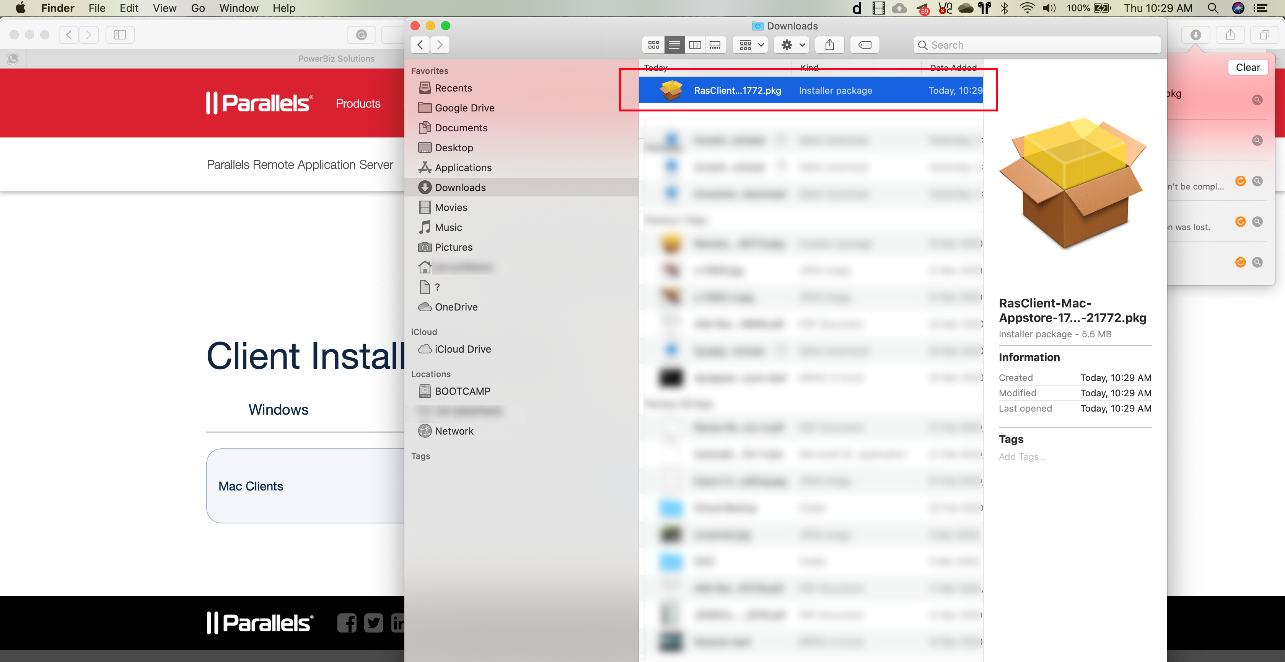The height and width of the screenshot is (662, 1285).
Task: Click the Finder edit tags button
Action: pos(865,45)
